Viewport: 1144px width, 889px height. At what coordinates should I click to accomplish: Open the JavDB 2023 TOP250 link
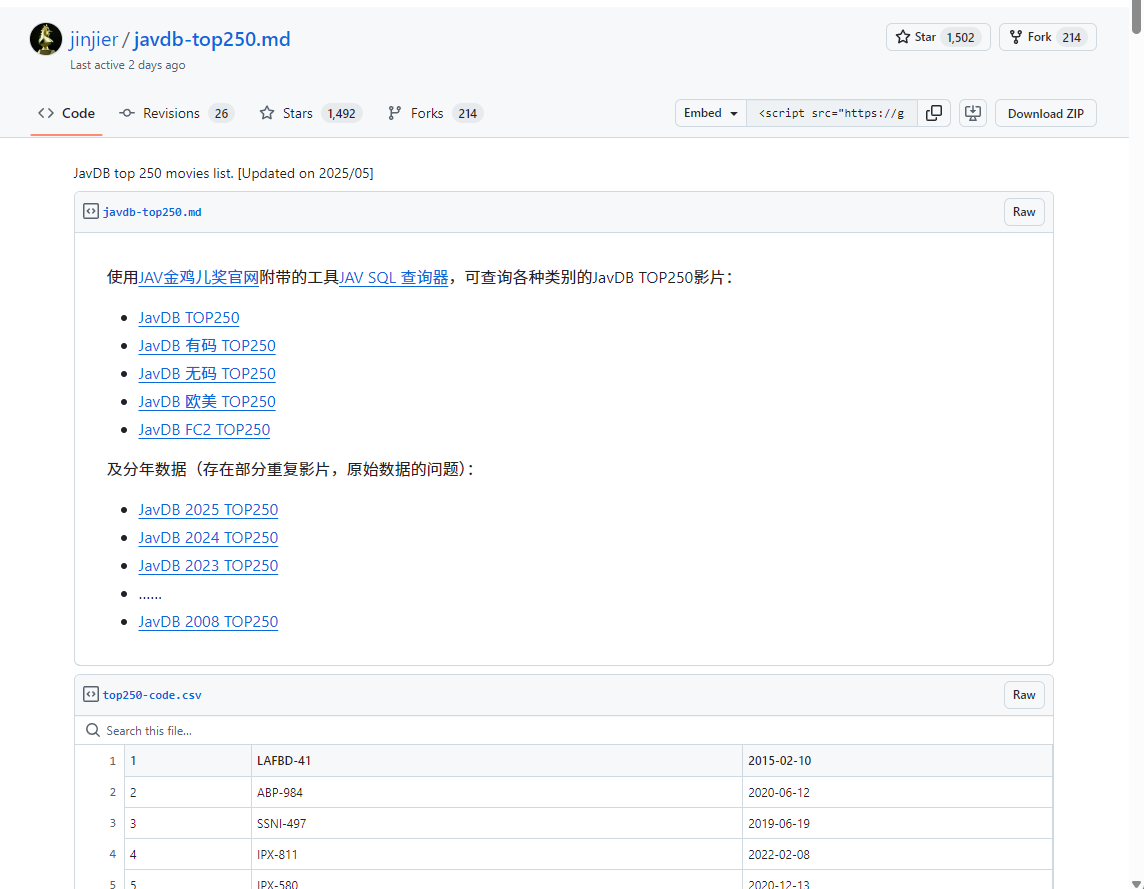click(208, 566)
